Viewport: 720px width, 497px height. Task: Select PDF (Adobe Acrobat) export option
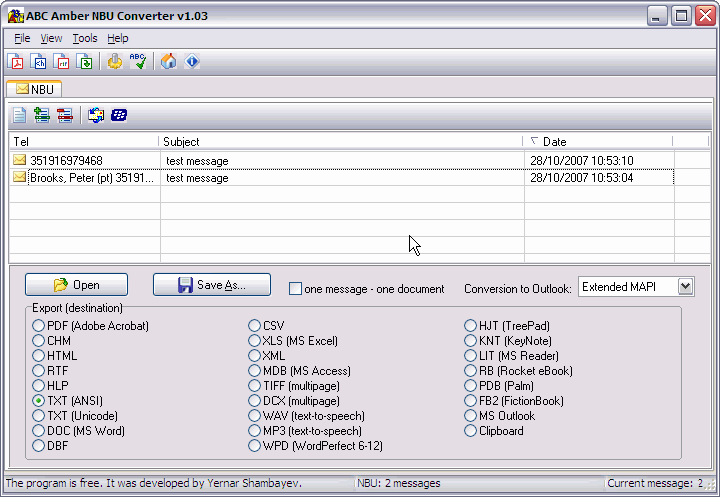39,326
